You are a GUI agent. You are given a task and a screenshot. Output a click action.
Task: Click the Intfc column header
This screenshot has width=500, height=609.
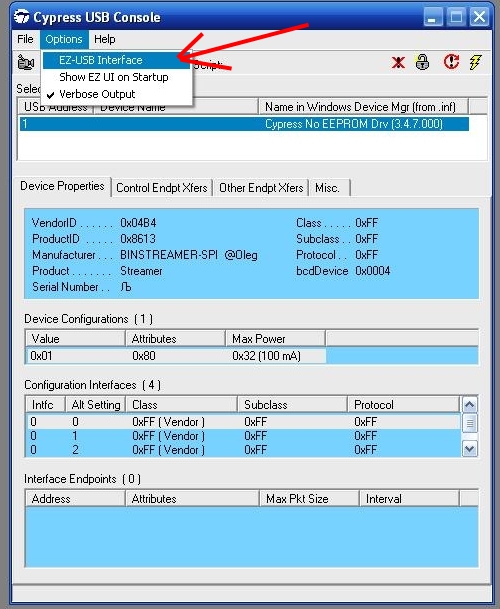(x=45, y=405)
